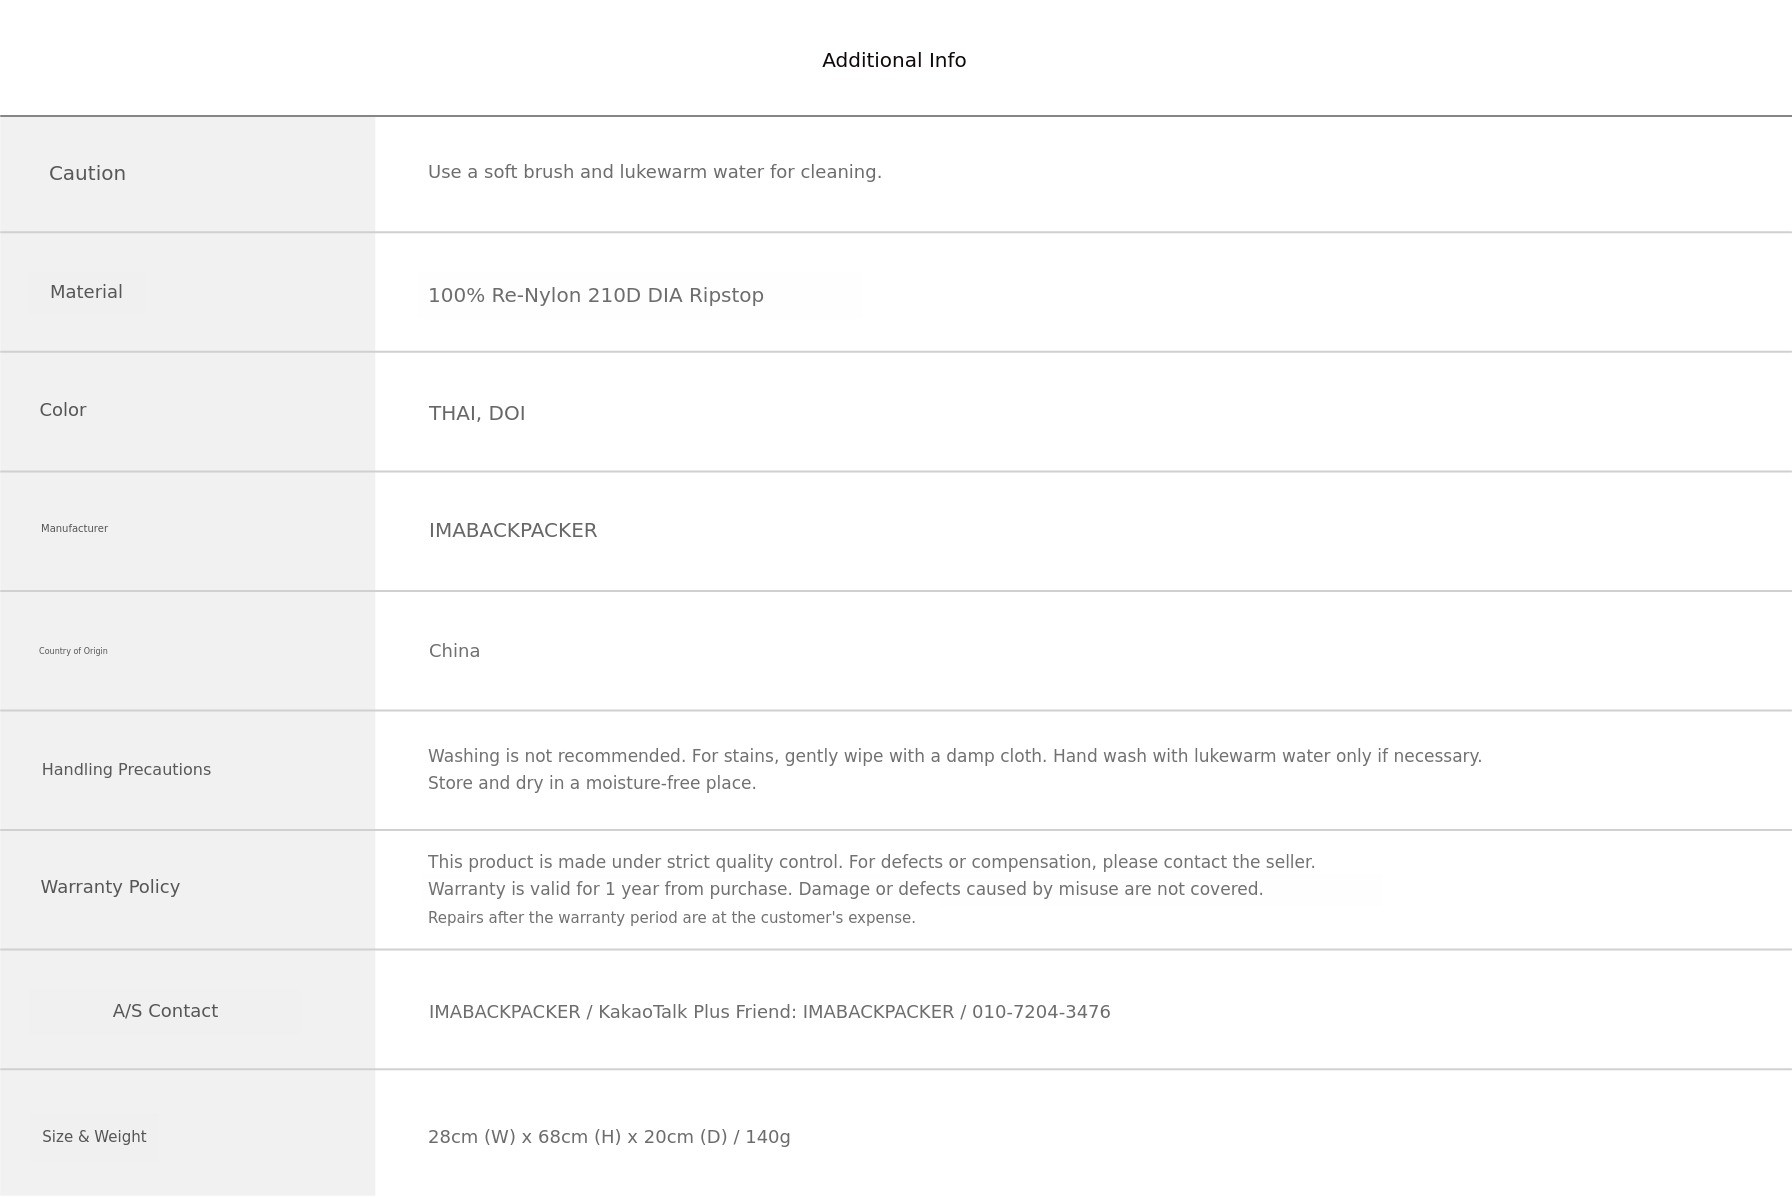
Task: Click the Additional Info heading
Action: (894, 61)
